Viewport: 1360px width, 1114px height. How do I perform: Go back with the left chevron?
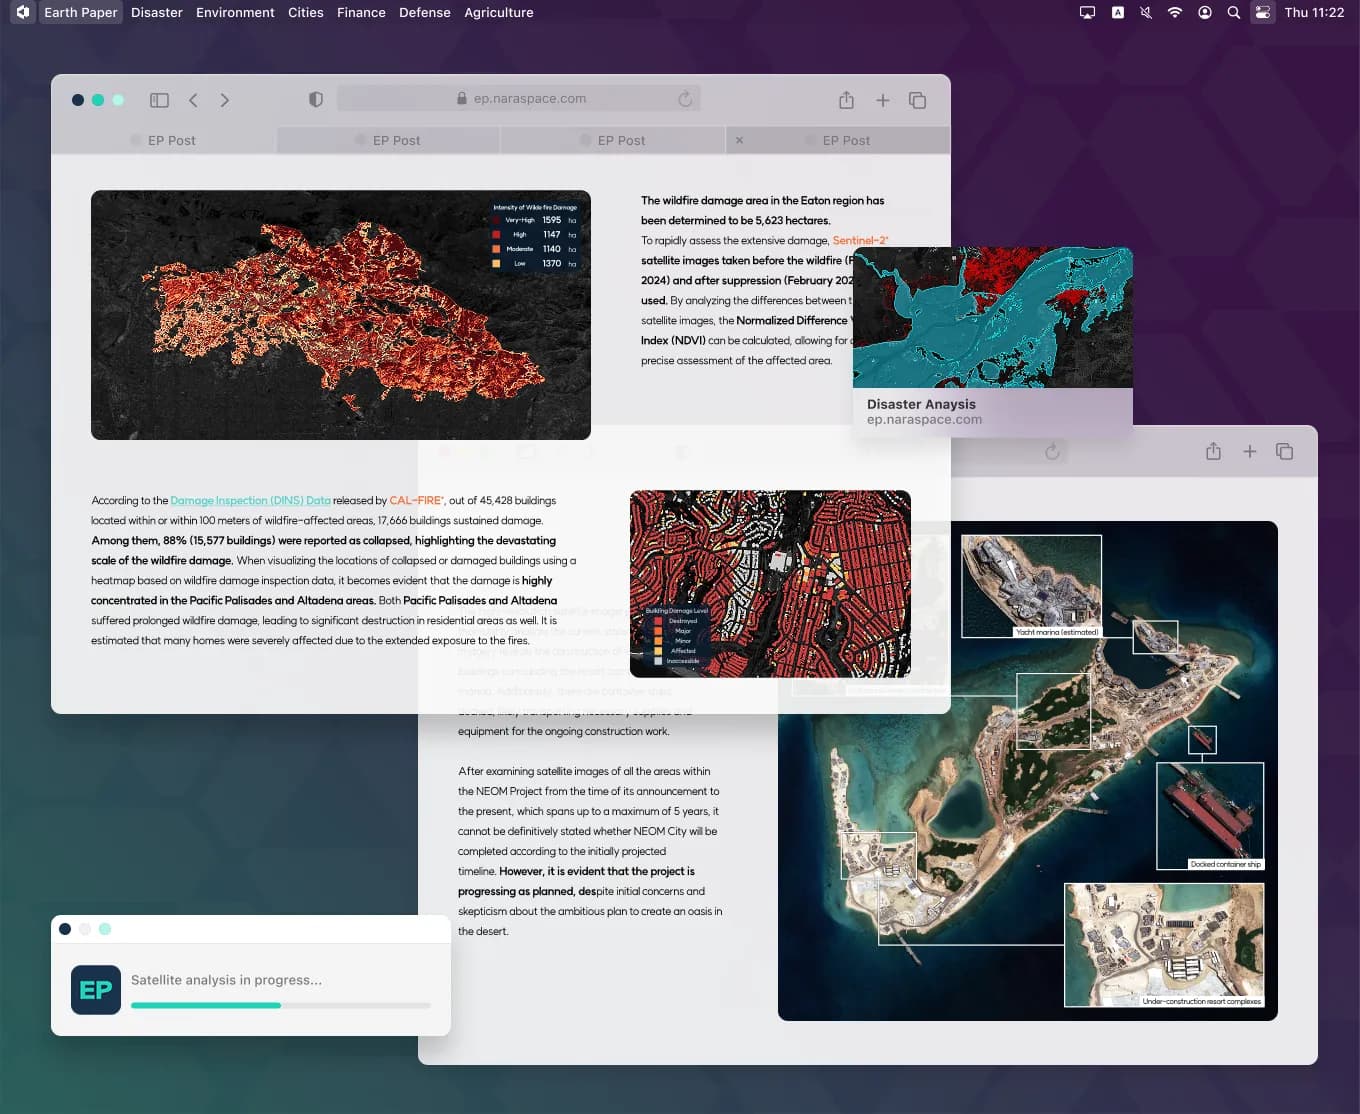tap(193, 100)
